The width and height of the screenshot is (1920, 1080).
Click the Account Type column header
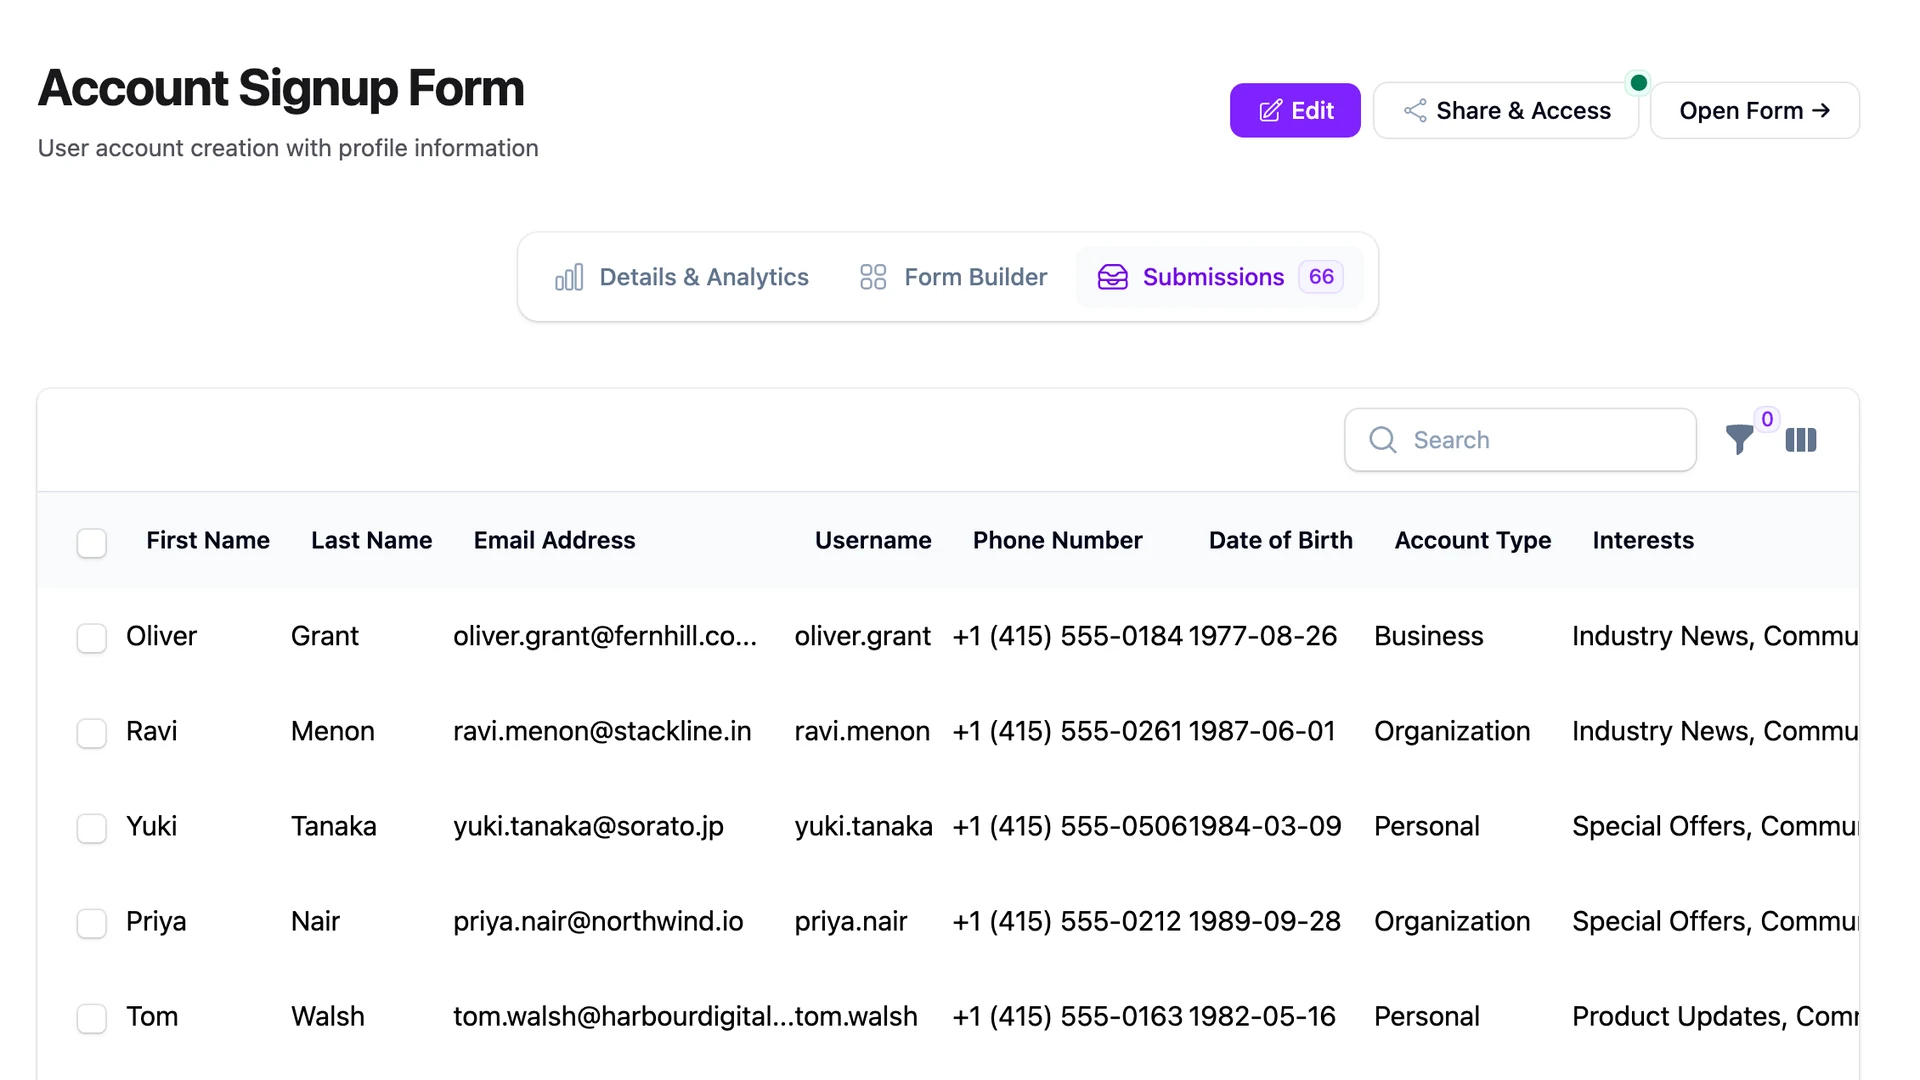(x=1473, y=540)
